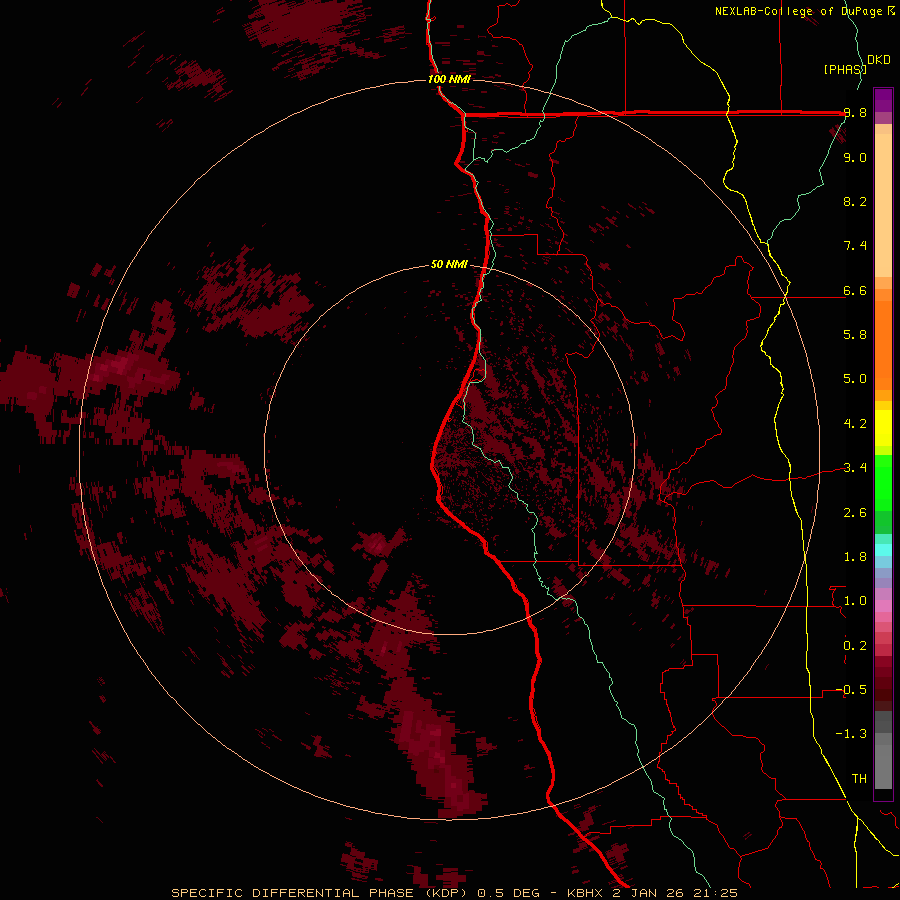The height and width of the screenshot is (900, 900).
Task: Click the 4.2 value on the color scale
Action: pos(855,423)
